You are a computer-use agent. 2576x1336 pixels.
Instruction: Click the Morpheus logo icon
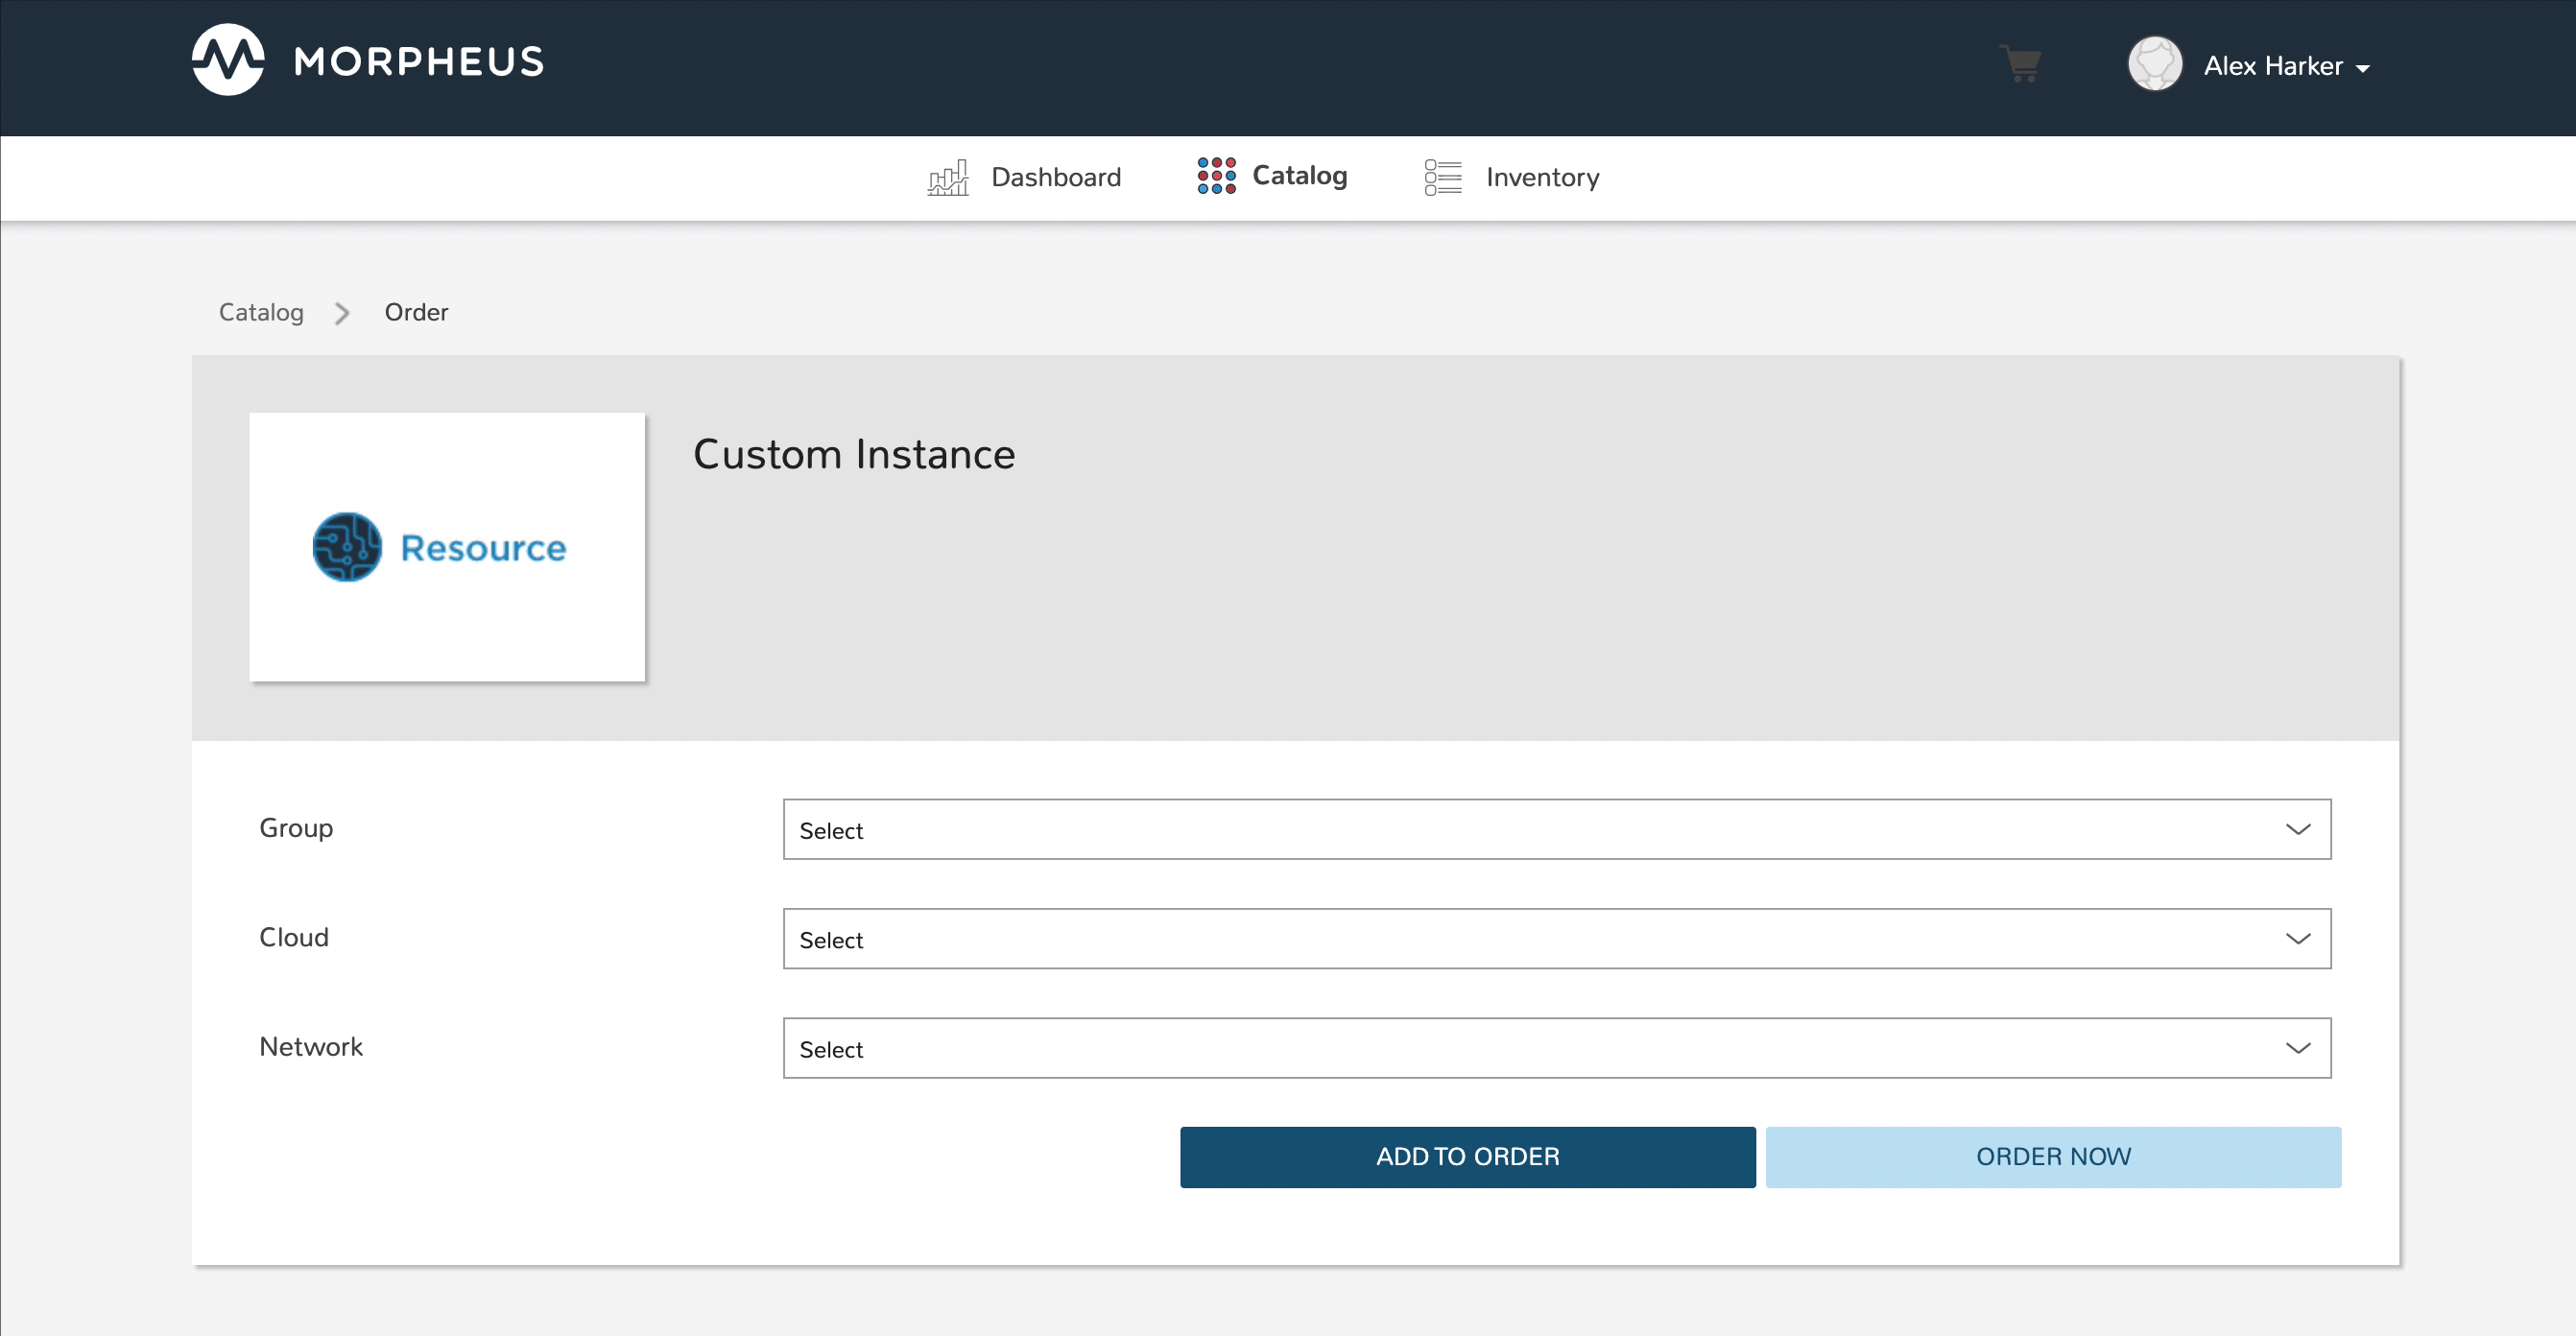228,60
